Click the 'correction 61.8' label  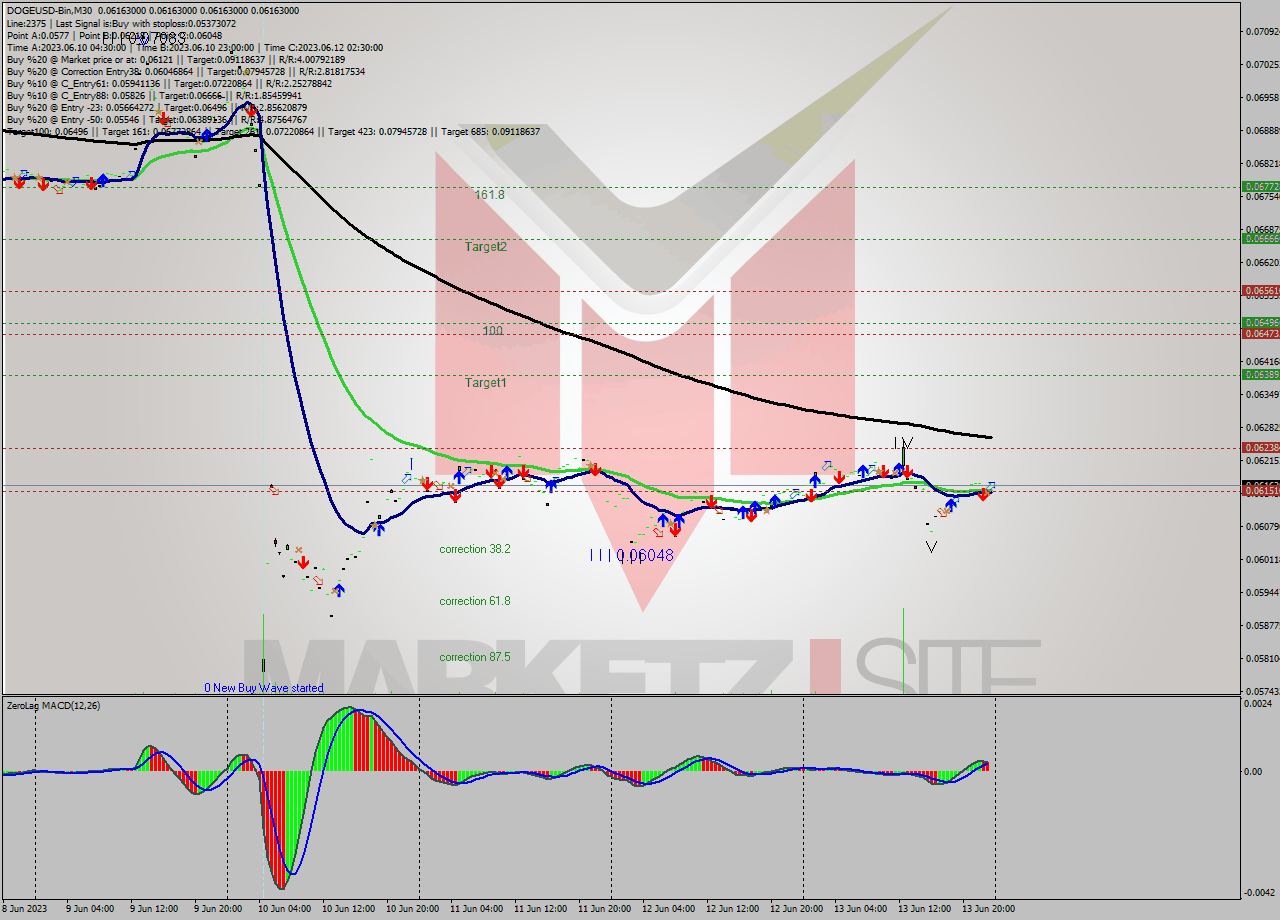pyautogui.click(x=475, y=601)
